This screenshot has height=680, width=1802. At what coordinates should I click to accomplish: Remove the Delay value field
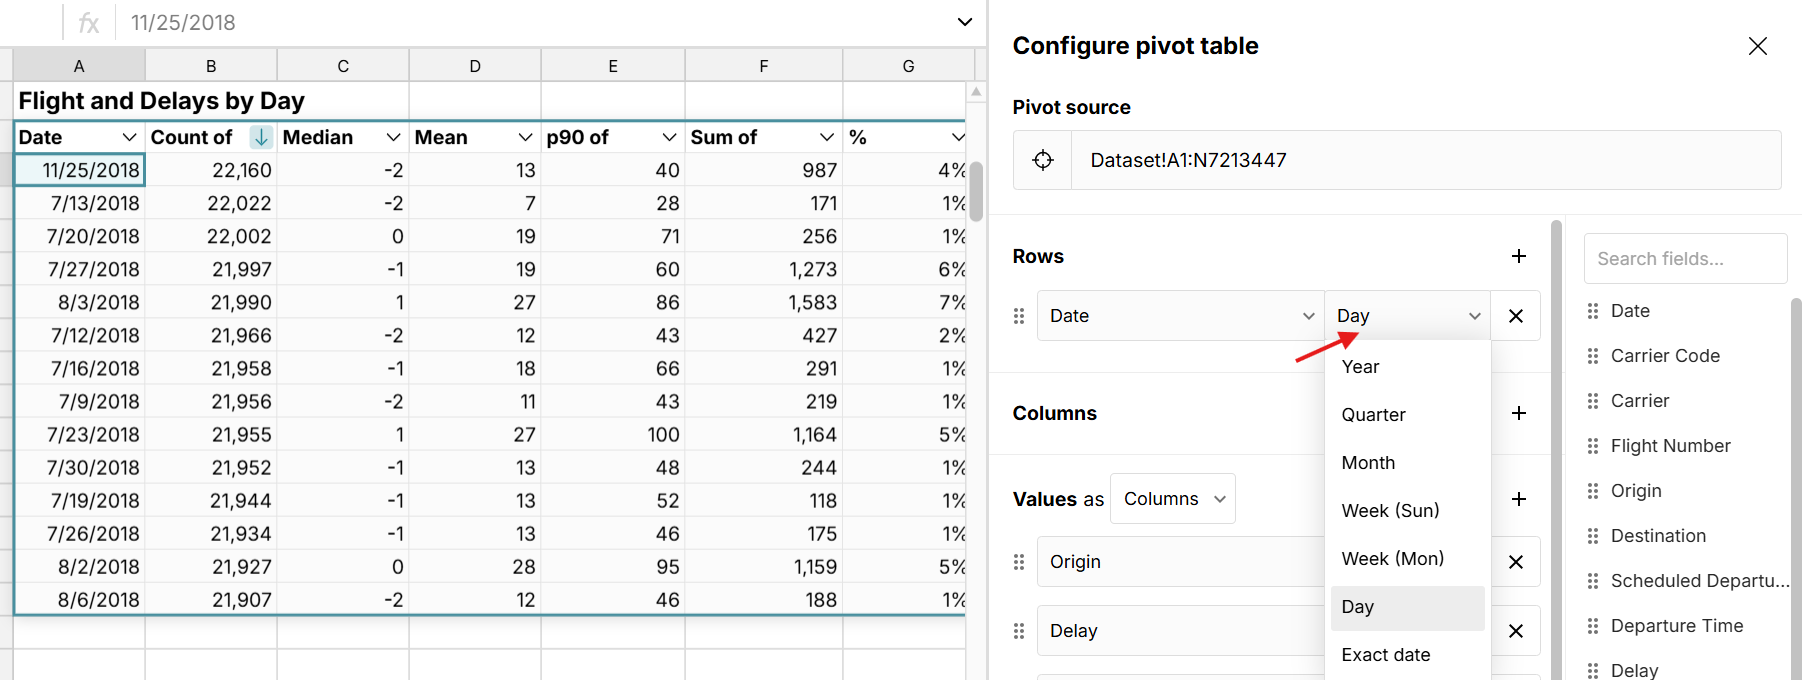[1515, 631]
